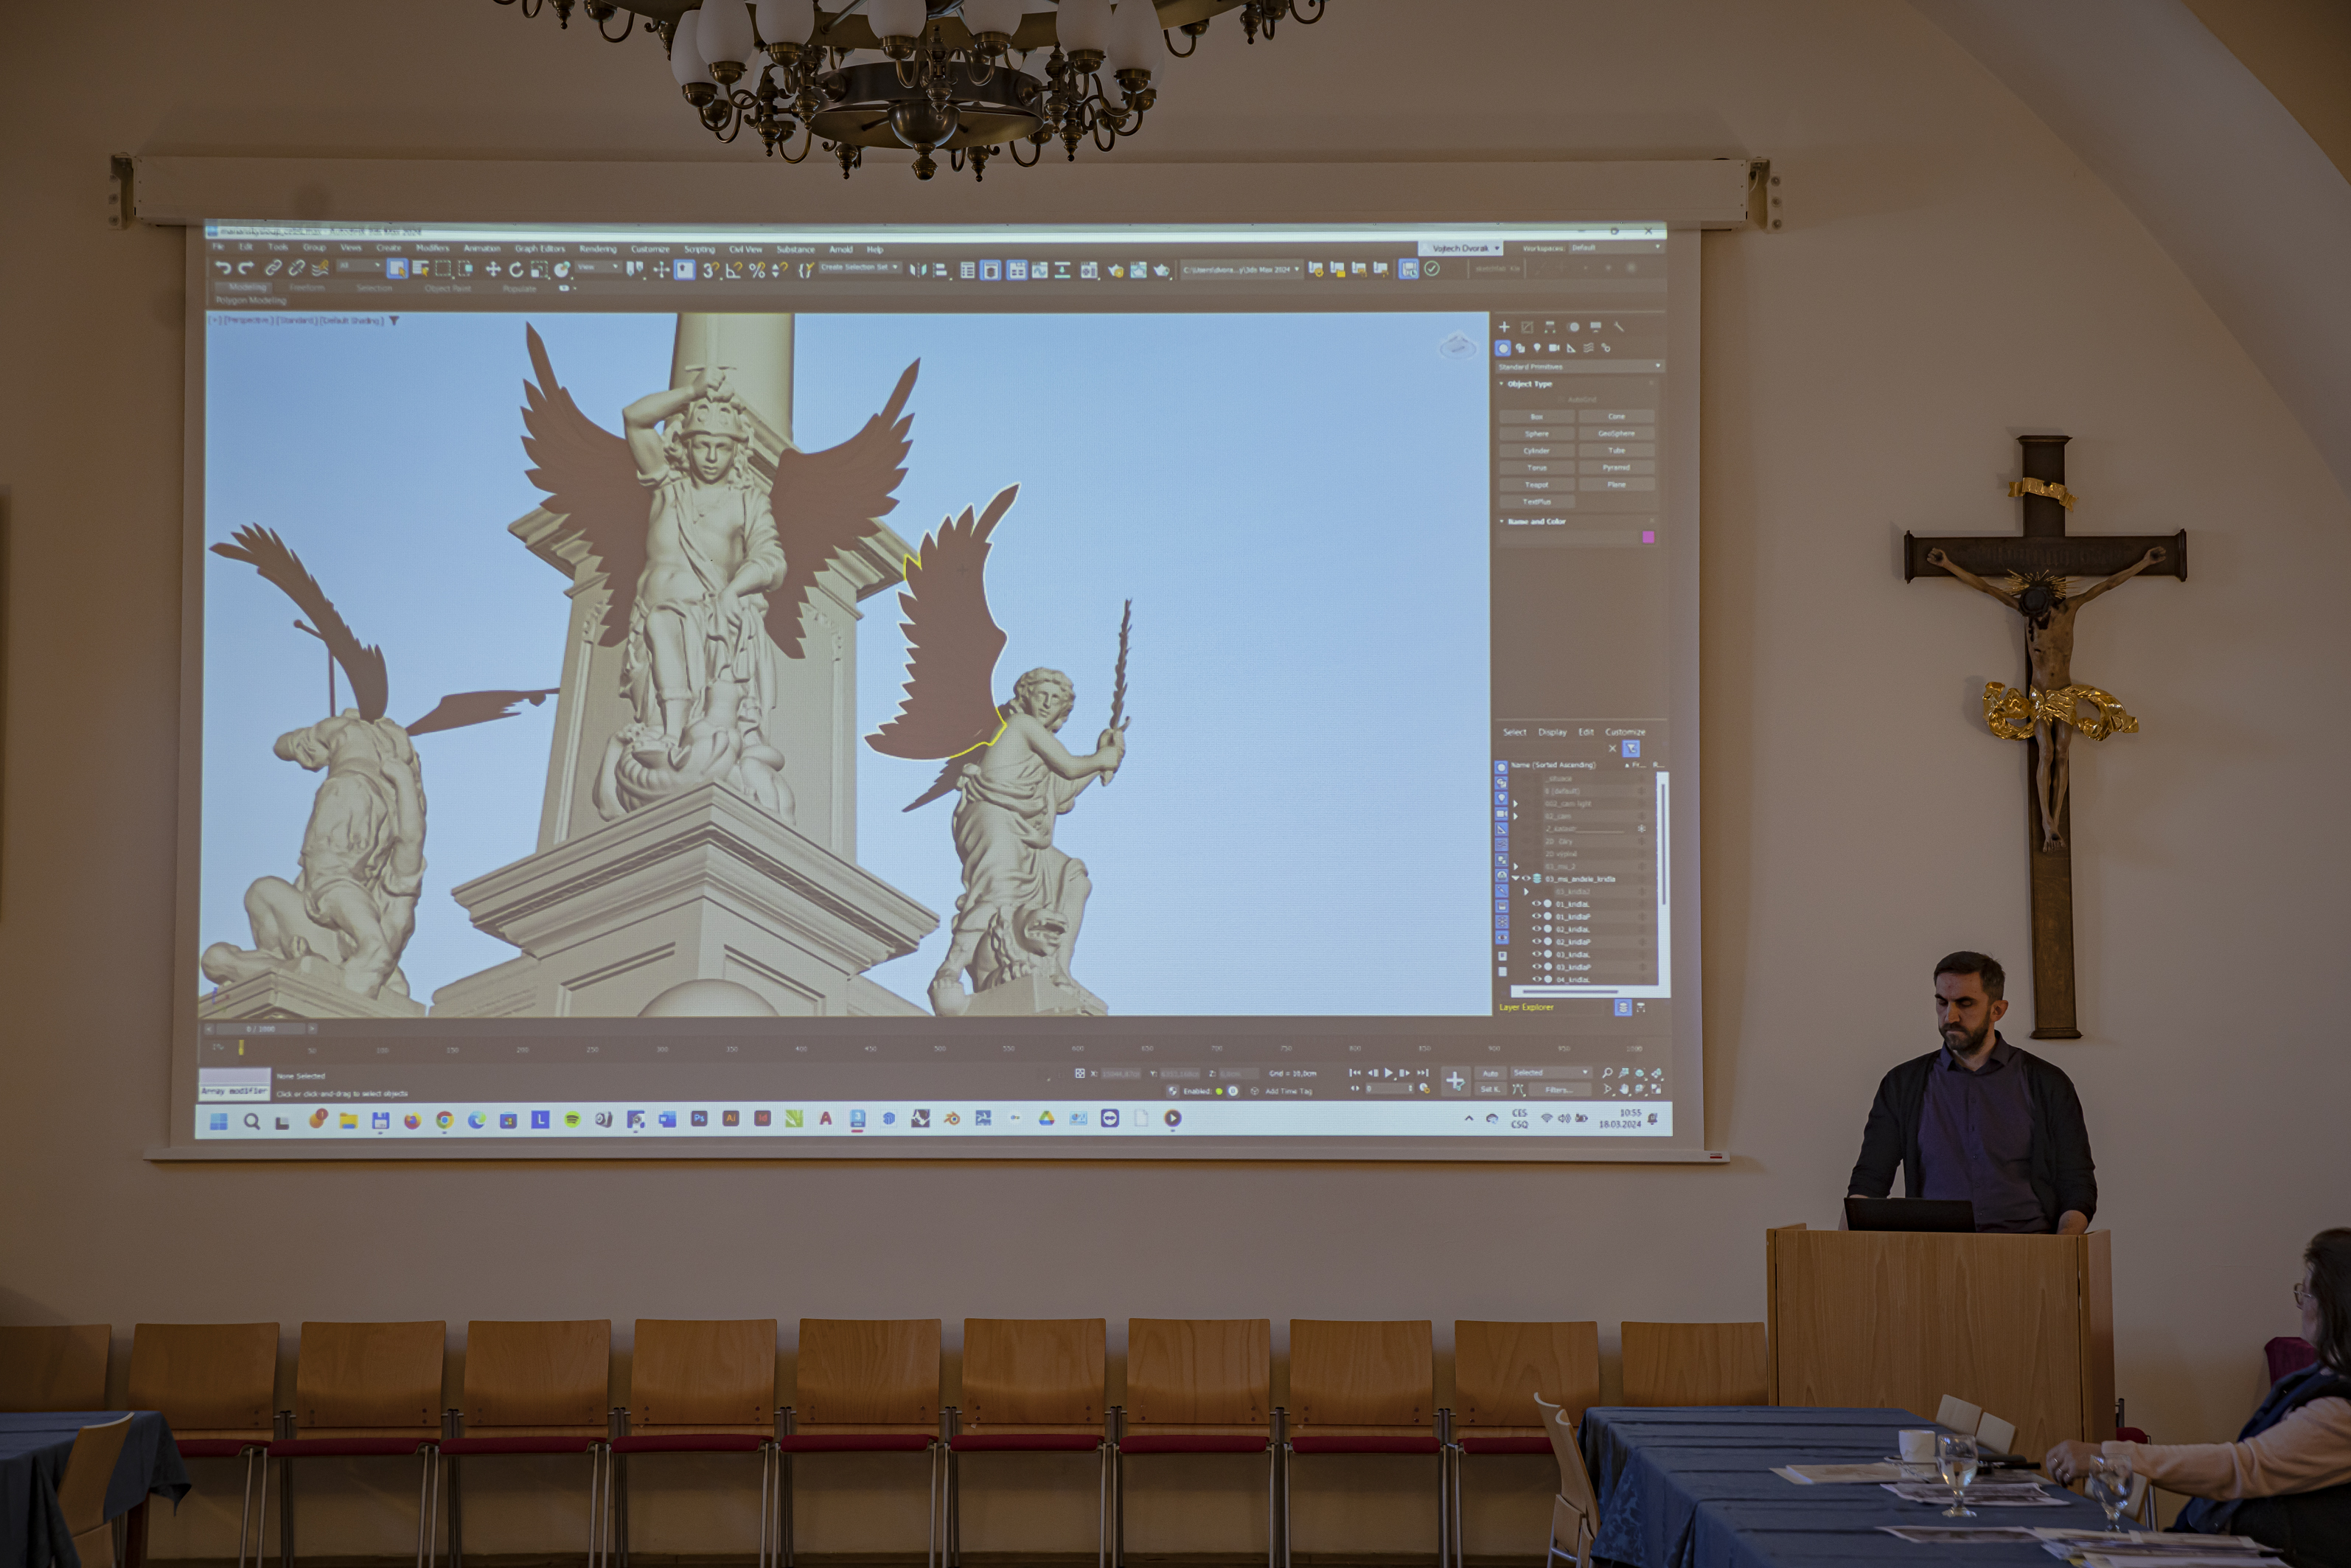Create a Teapot primitive
The height and width of the screenshot is (1568, 2351).
pos(1537,485)
